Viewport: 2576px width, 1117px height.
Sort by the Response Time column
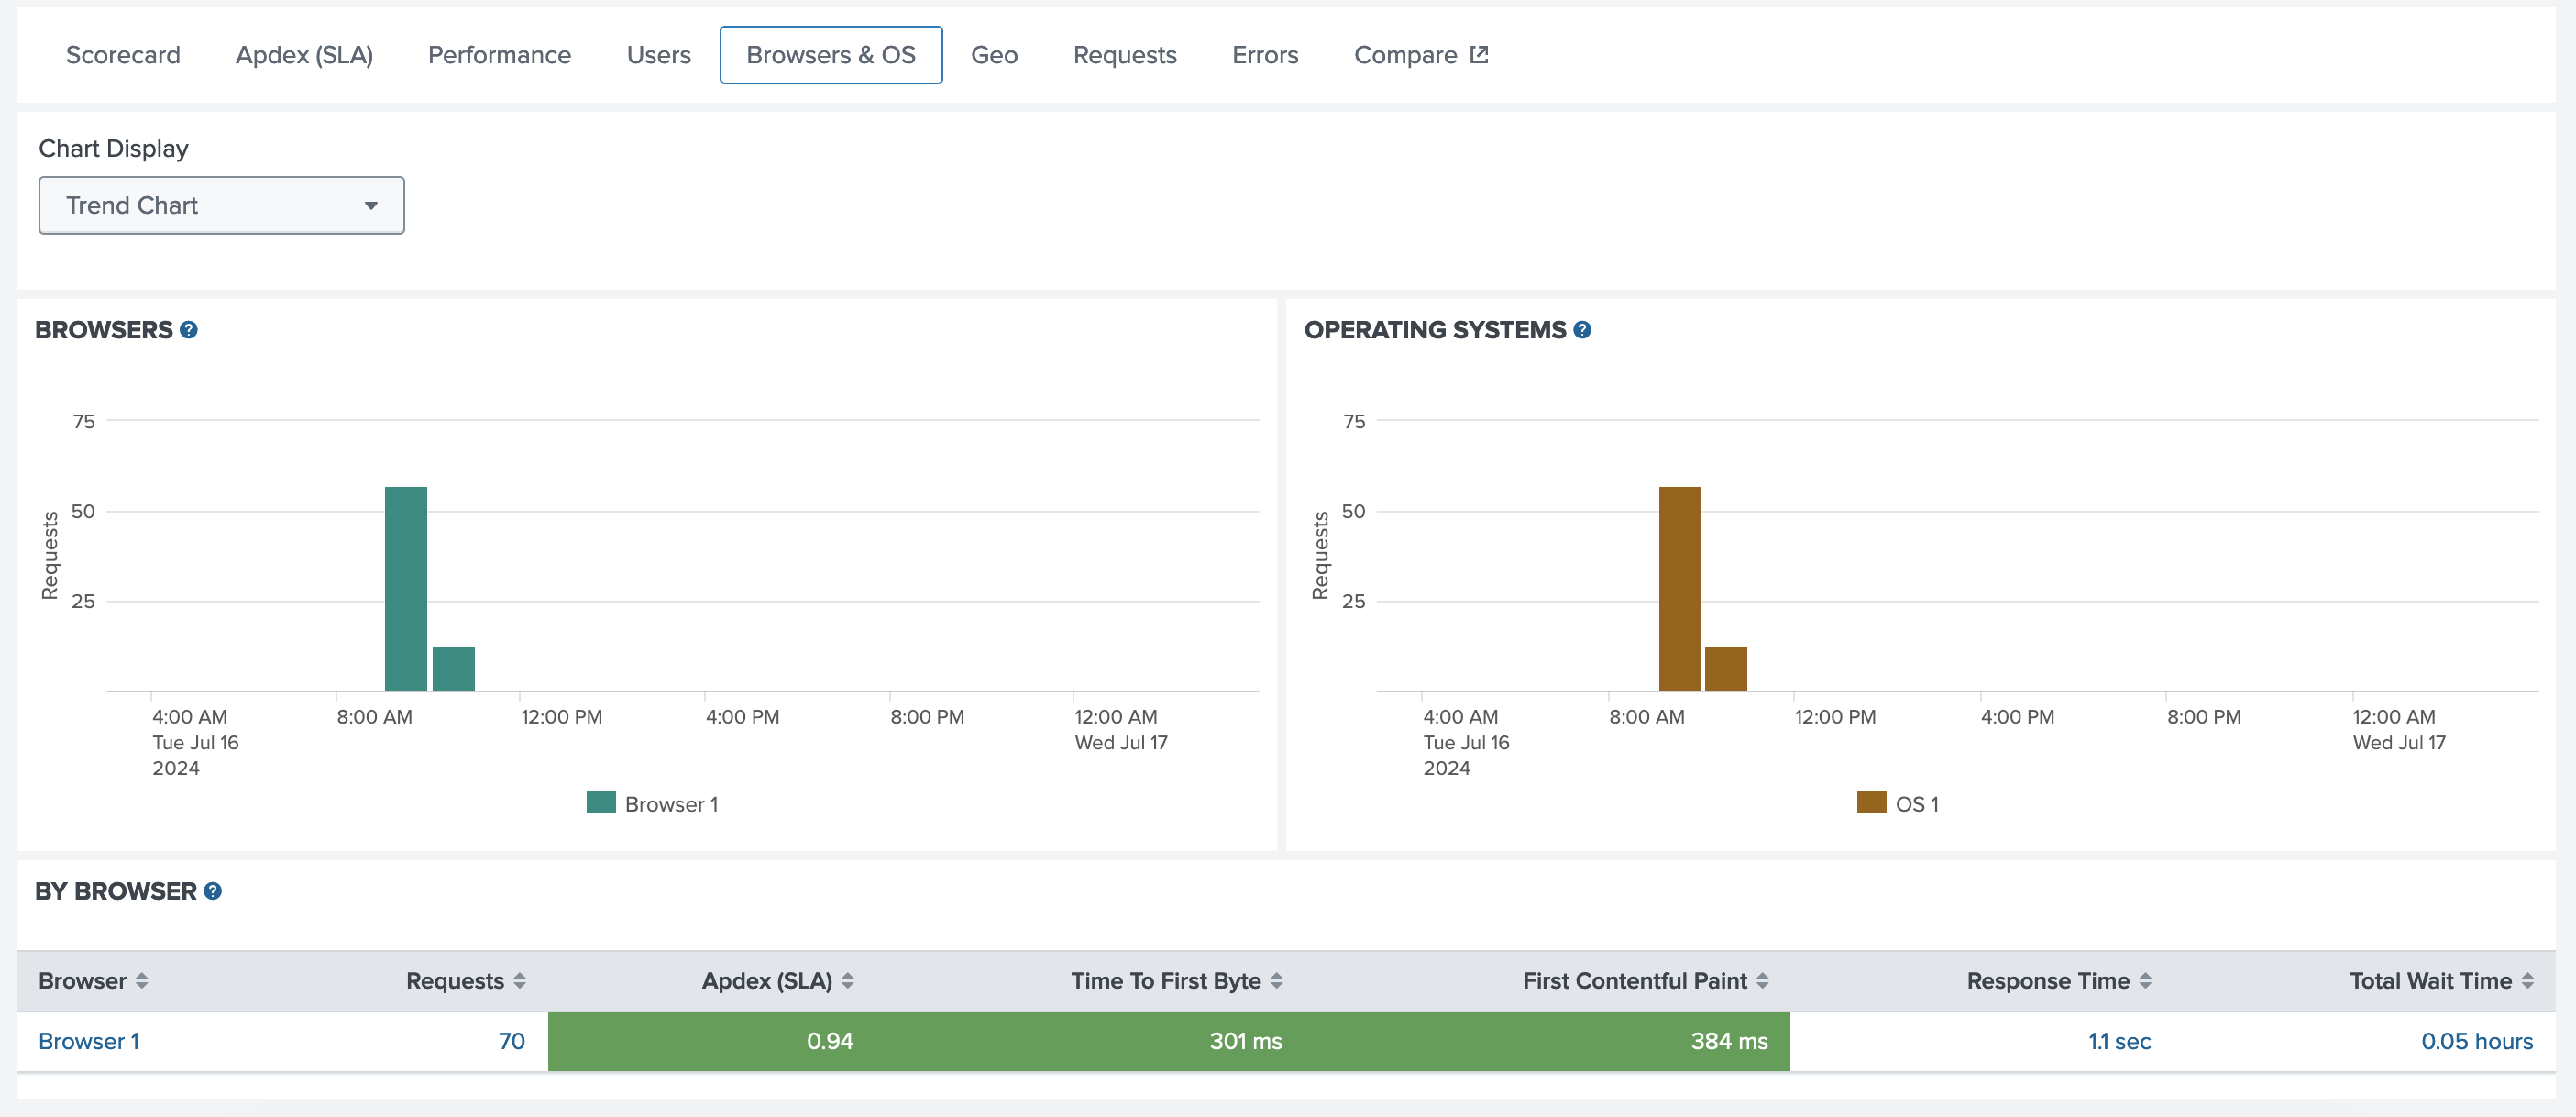2145,981
